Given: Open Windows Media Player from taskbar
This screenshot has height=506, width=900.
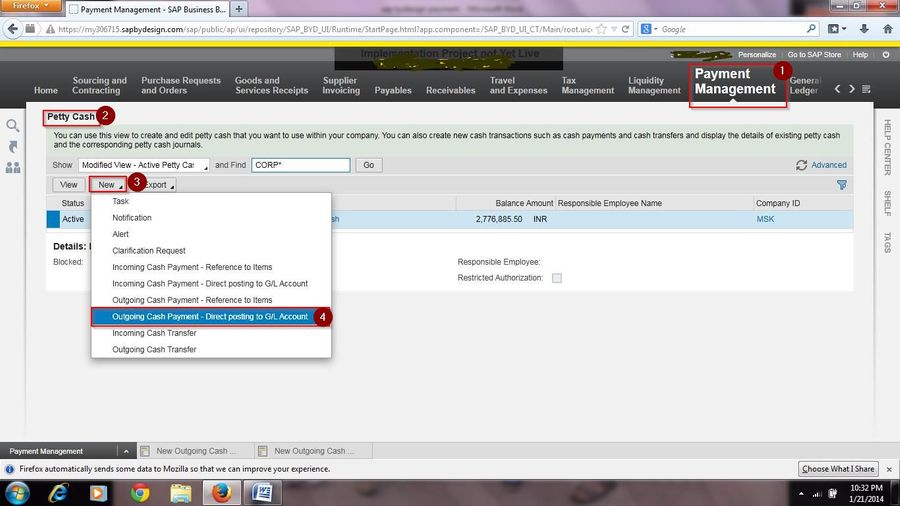Looking at the screenshot, I should 98,493.
